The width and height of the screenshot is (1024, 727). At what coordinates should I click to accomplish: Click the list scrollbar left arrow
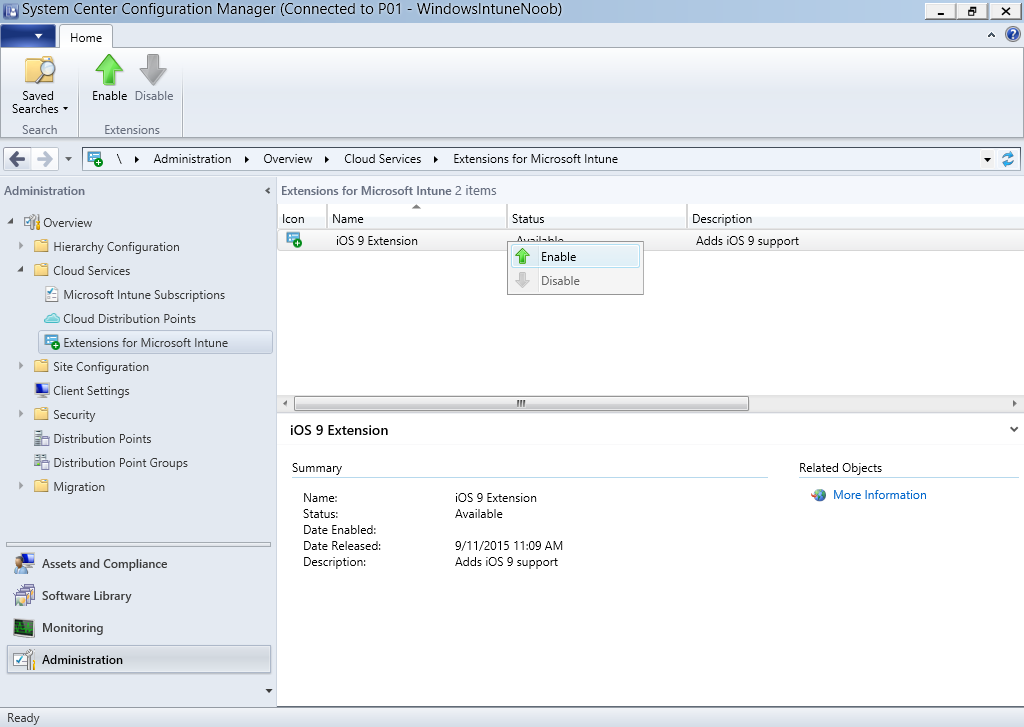point(285,404)
